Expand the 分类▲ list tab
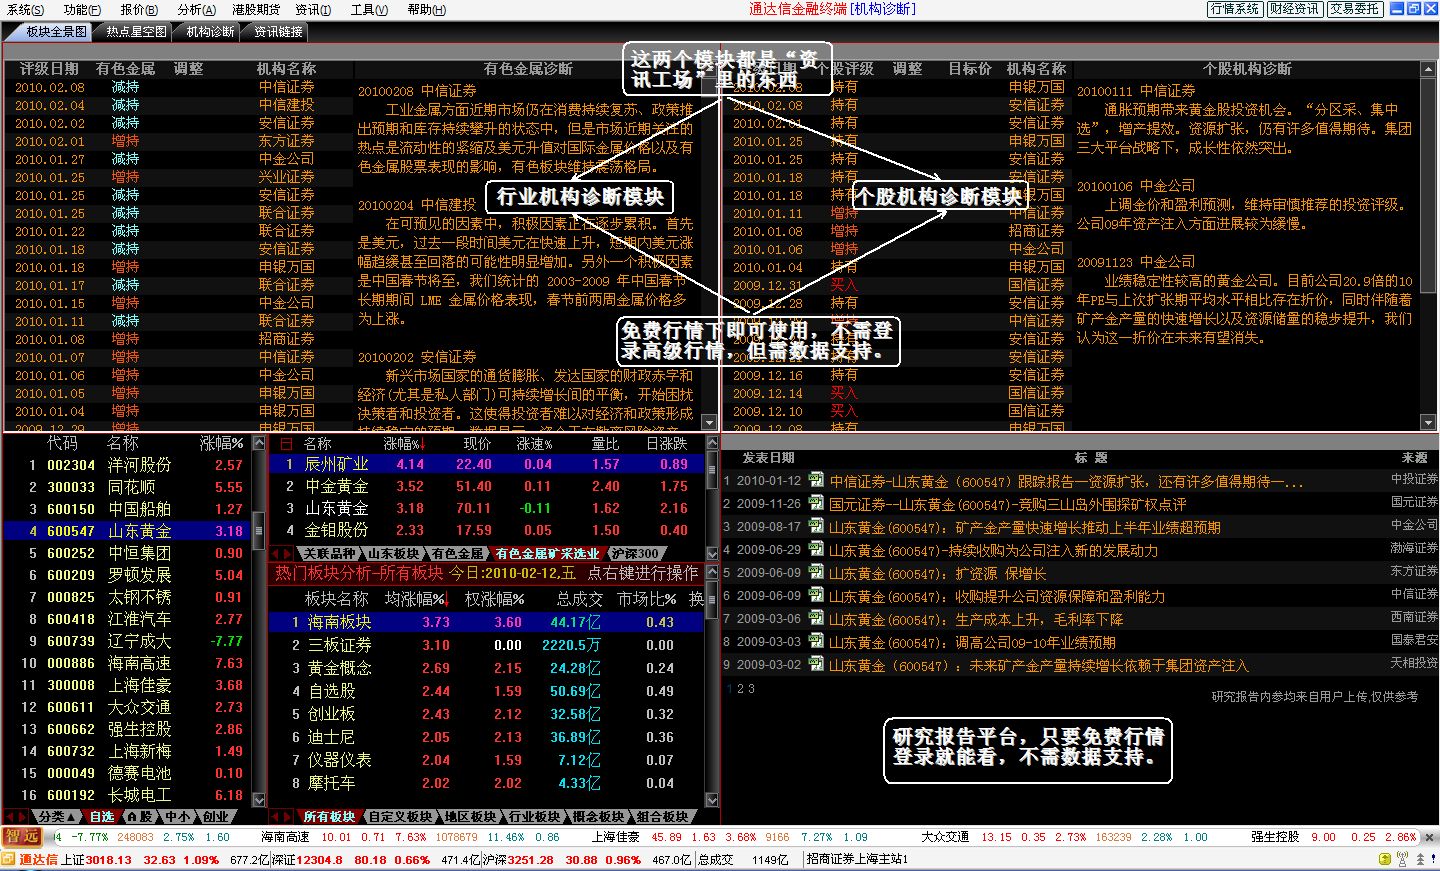The width and height of the screenshot is (1440, 871). [x=57, y=817]
